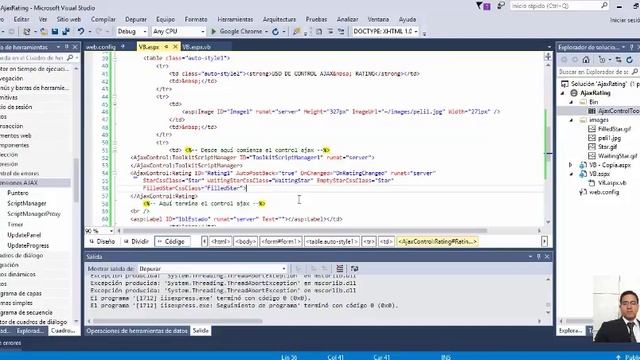Screen dimensions: 640x360
Task: Toggle word wrap icon in Output panel
Action: 354,269
